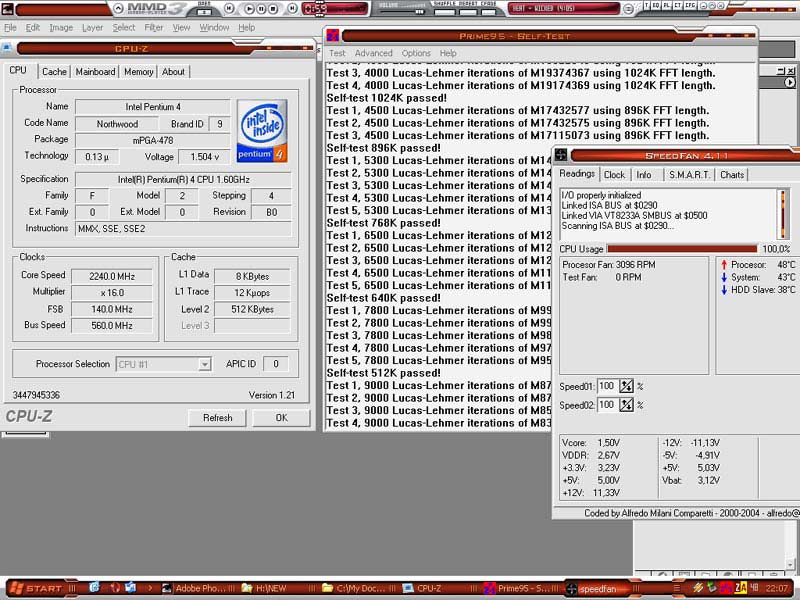The height and width of the screenshot is (600, 800).
Task: Open the Filter menu in Photoshop
Action: (153, 28)
